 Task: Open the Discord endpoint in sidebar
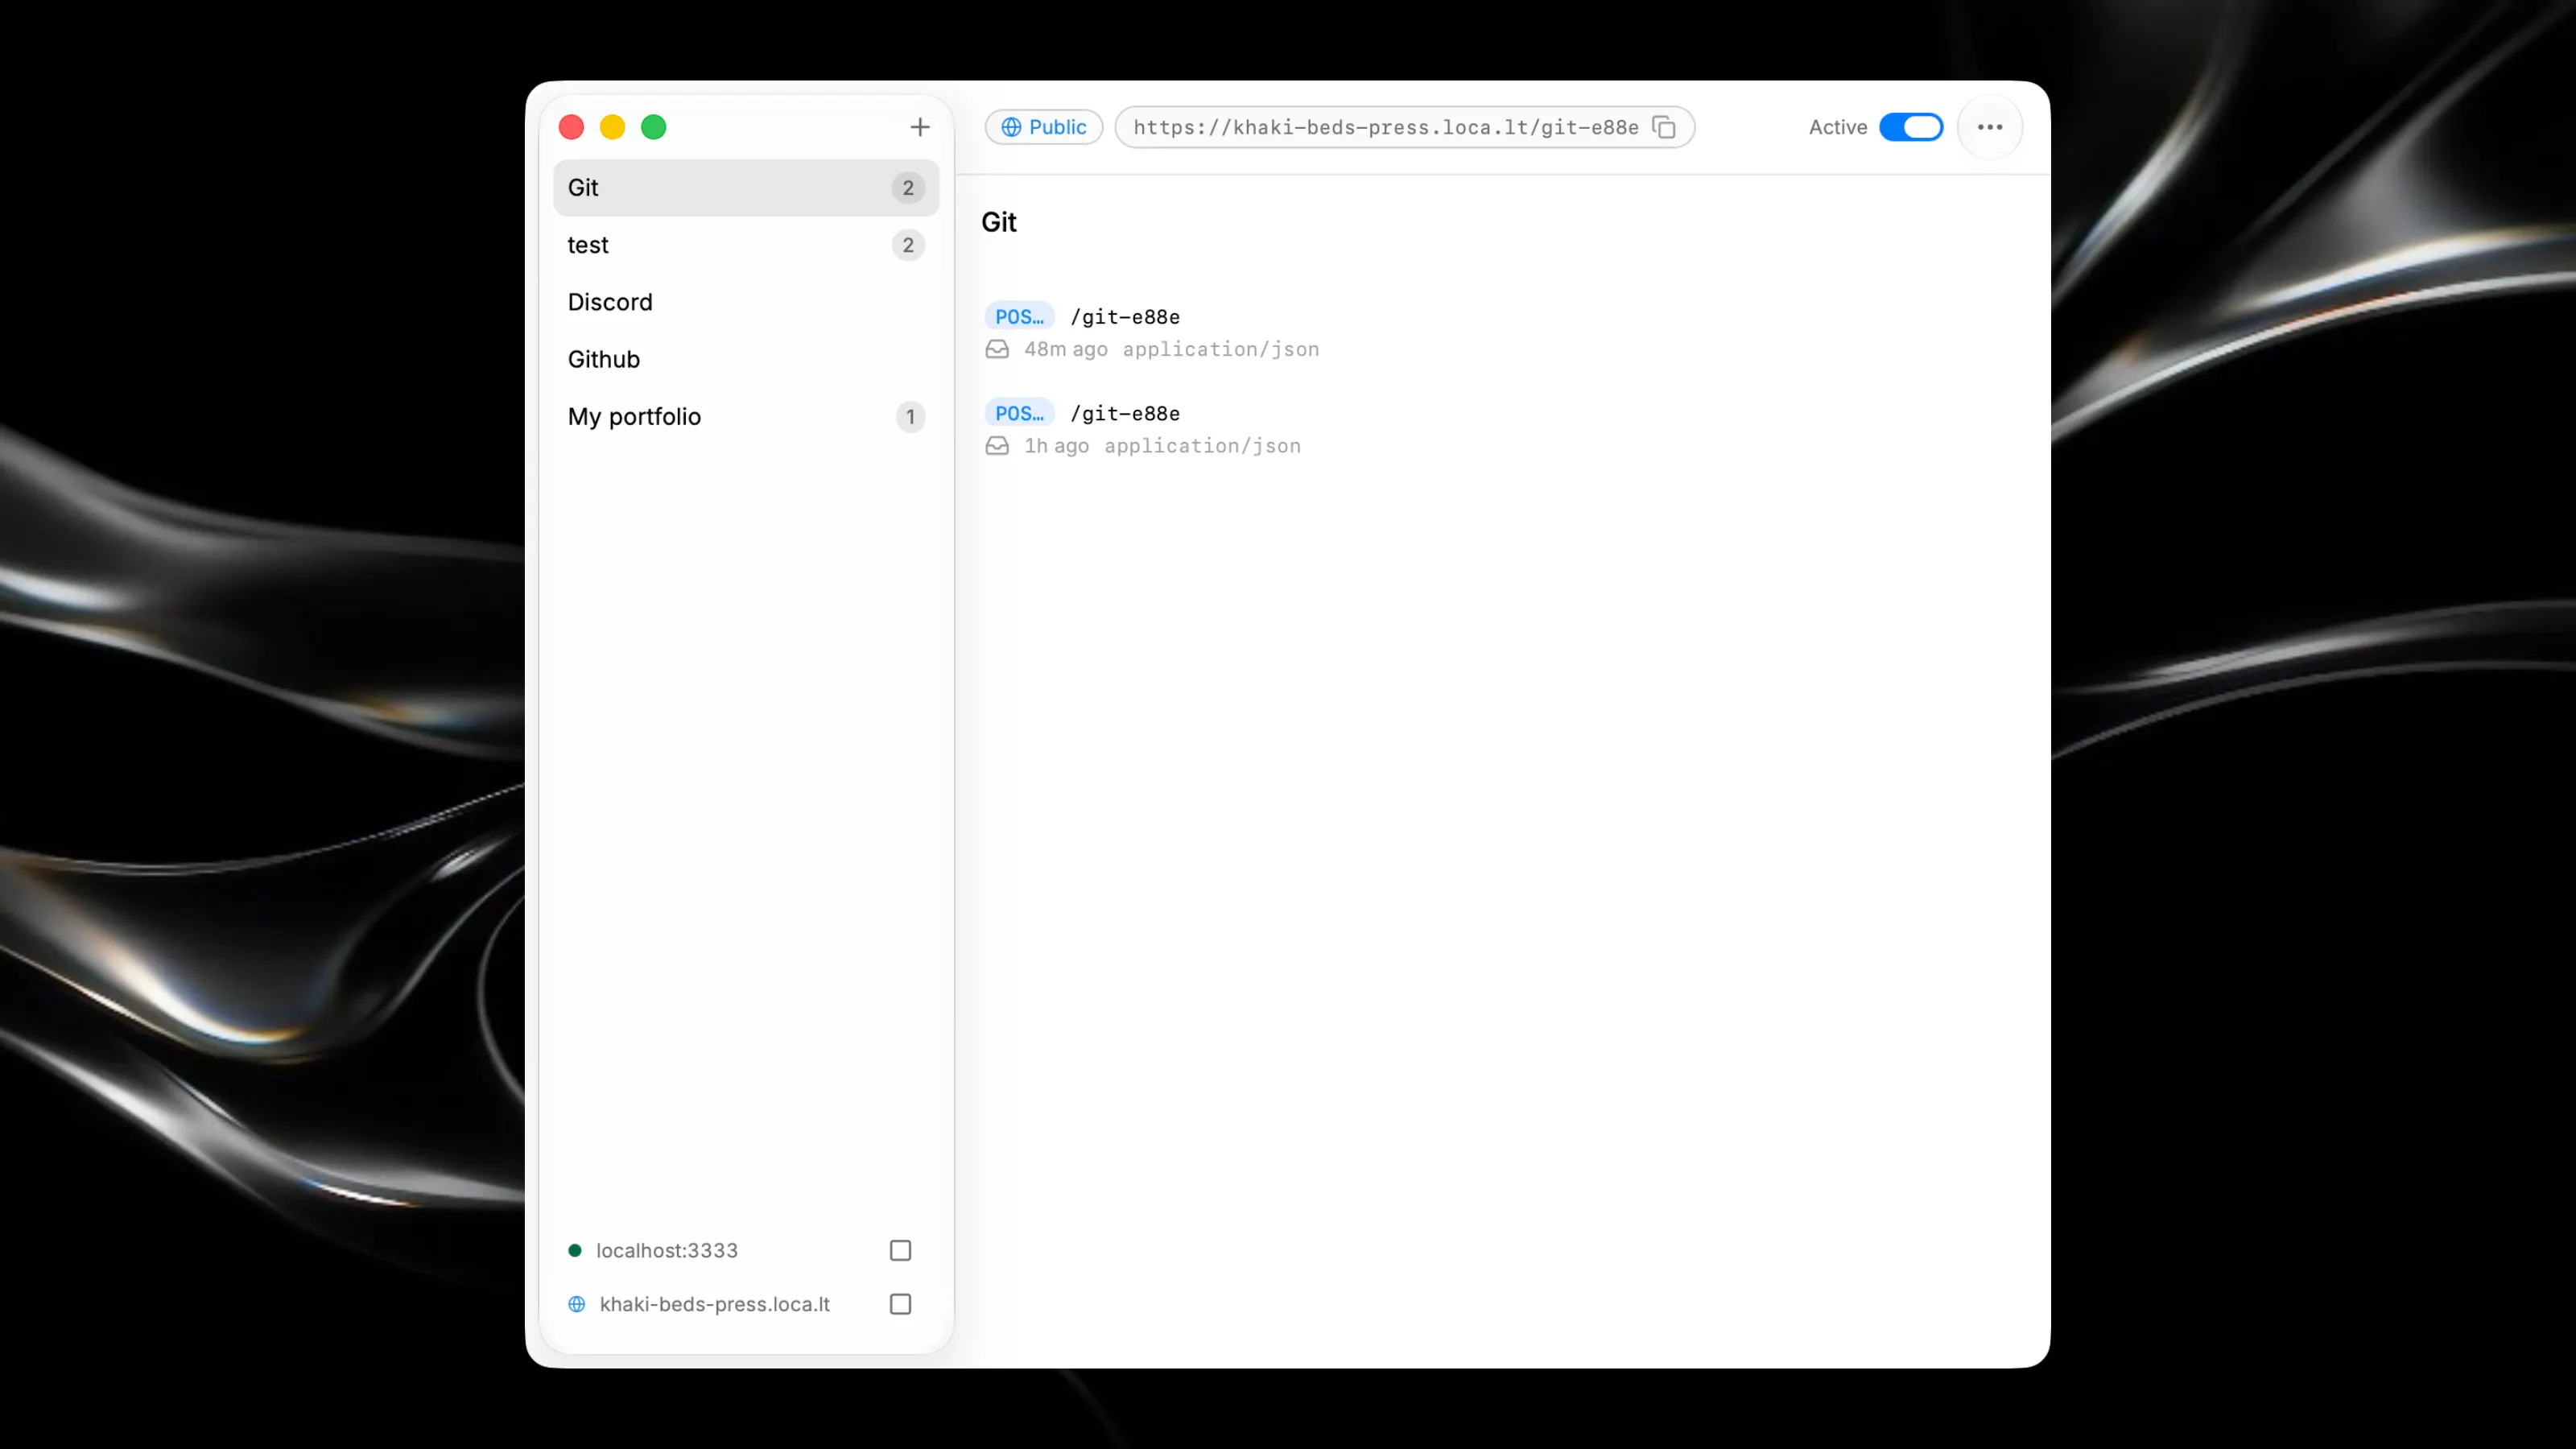(746, 302)
